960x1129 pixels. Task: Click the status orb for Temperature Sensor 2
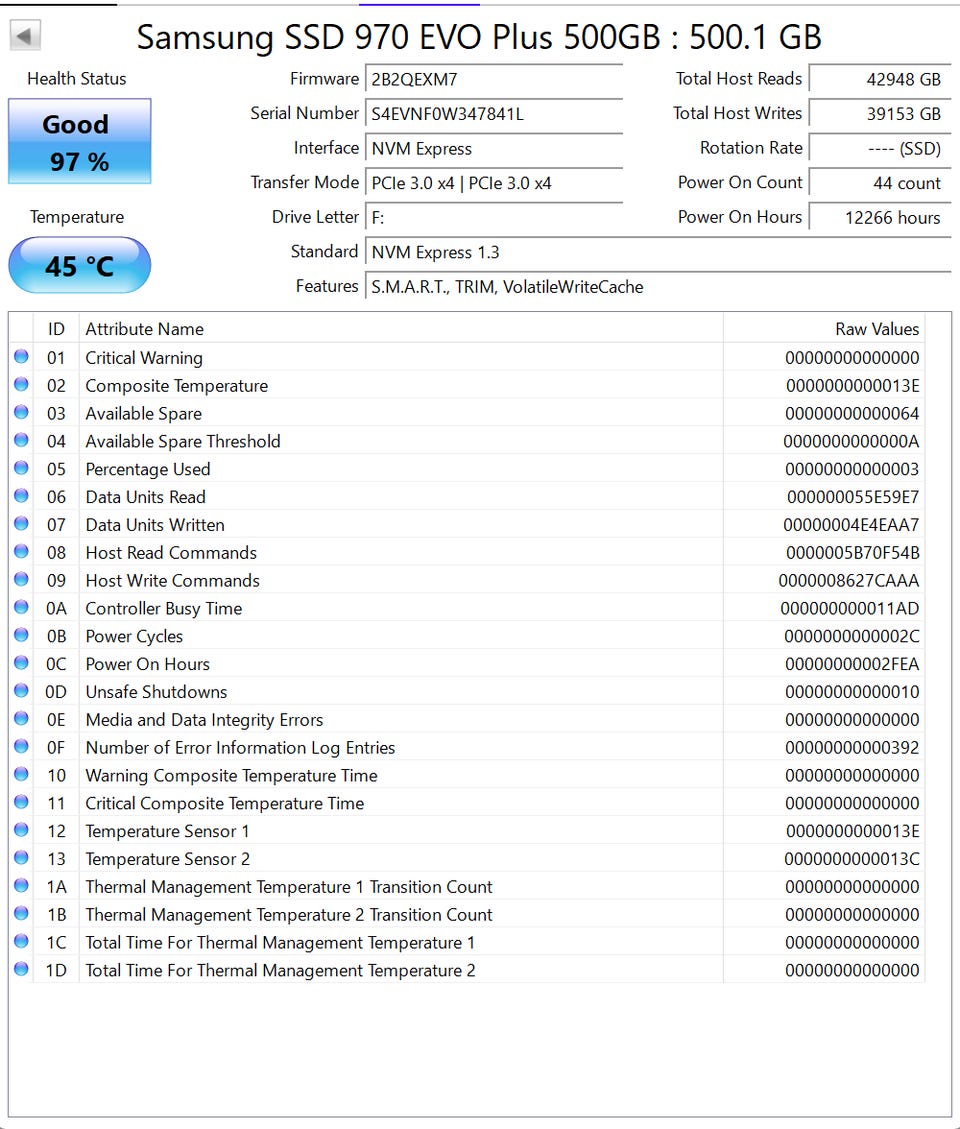[x=22, y=858]
